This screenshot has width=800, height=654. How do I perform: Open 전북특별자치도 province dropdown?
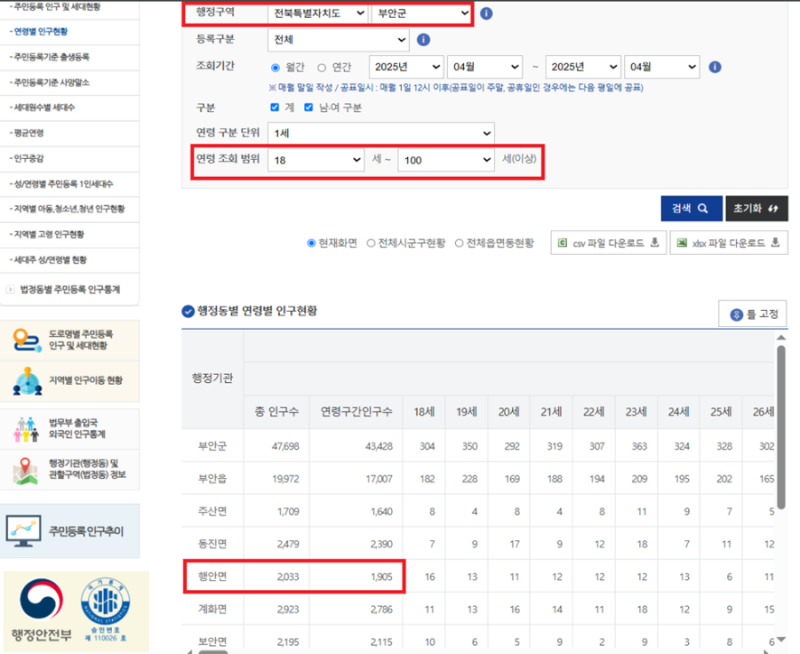(318, 13)
